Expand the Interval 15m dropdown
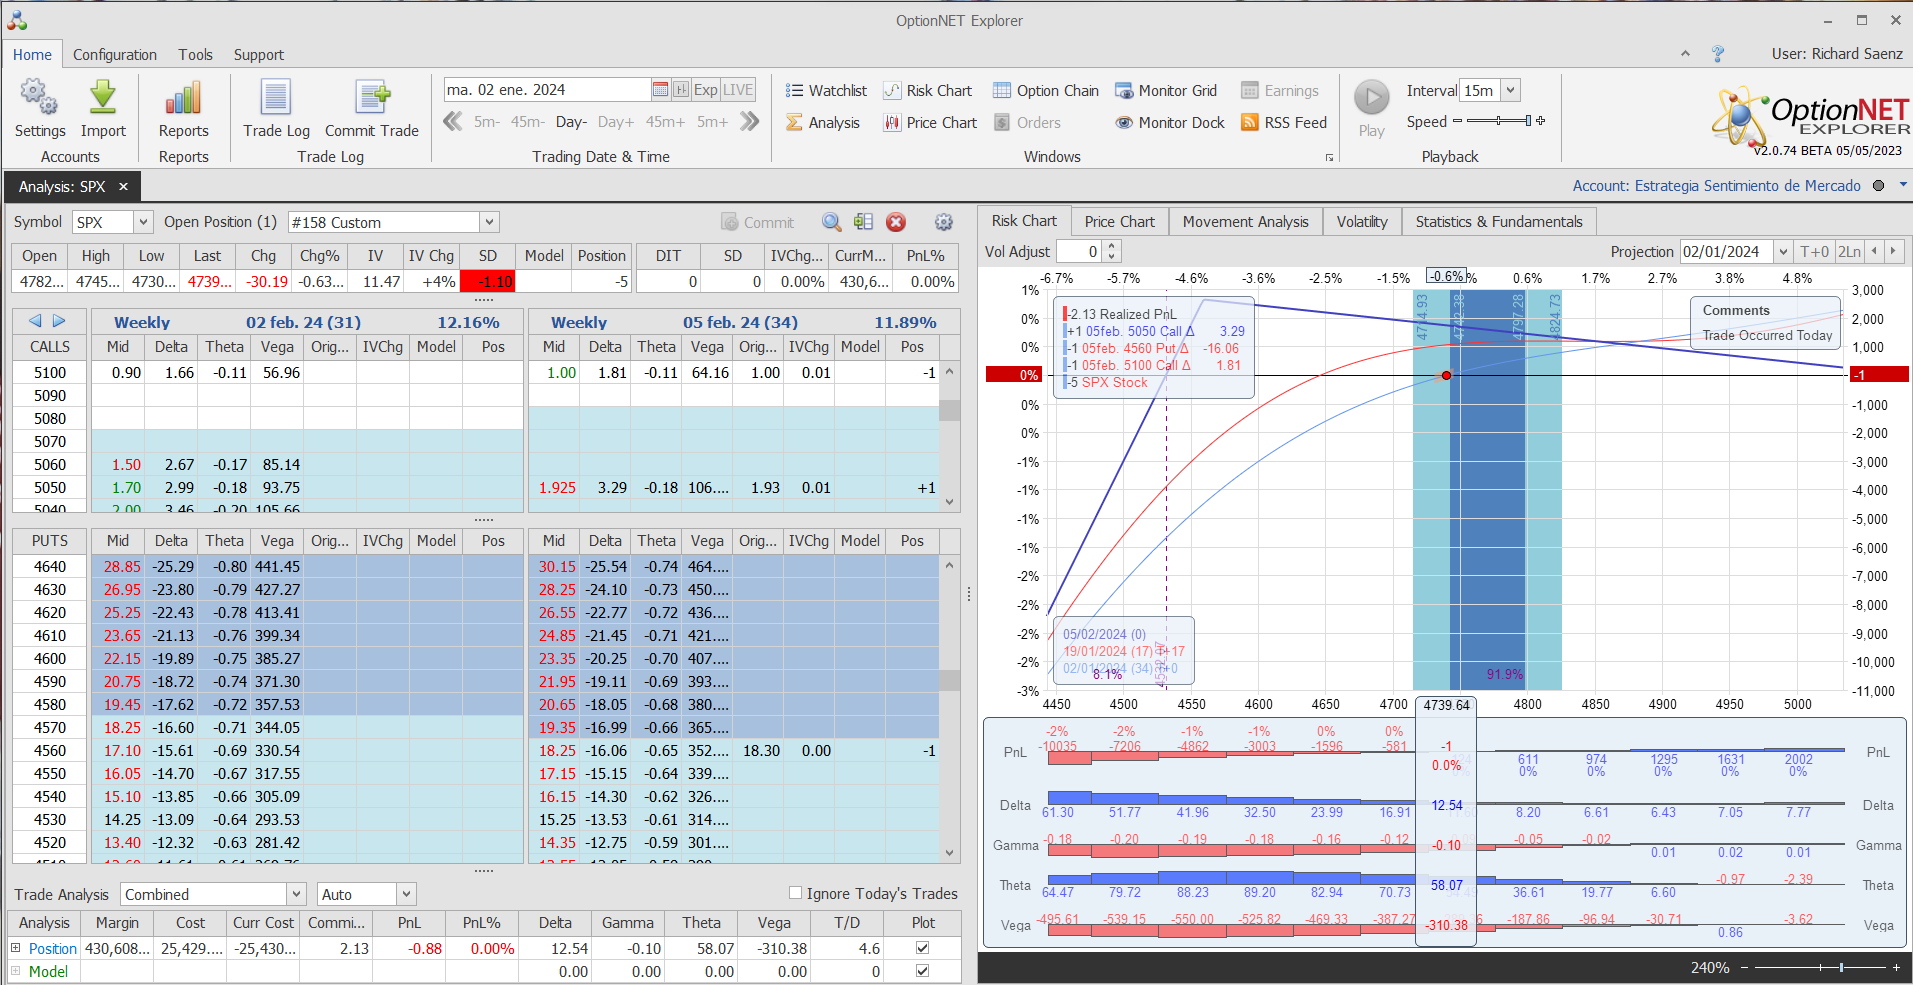 1510,90
